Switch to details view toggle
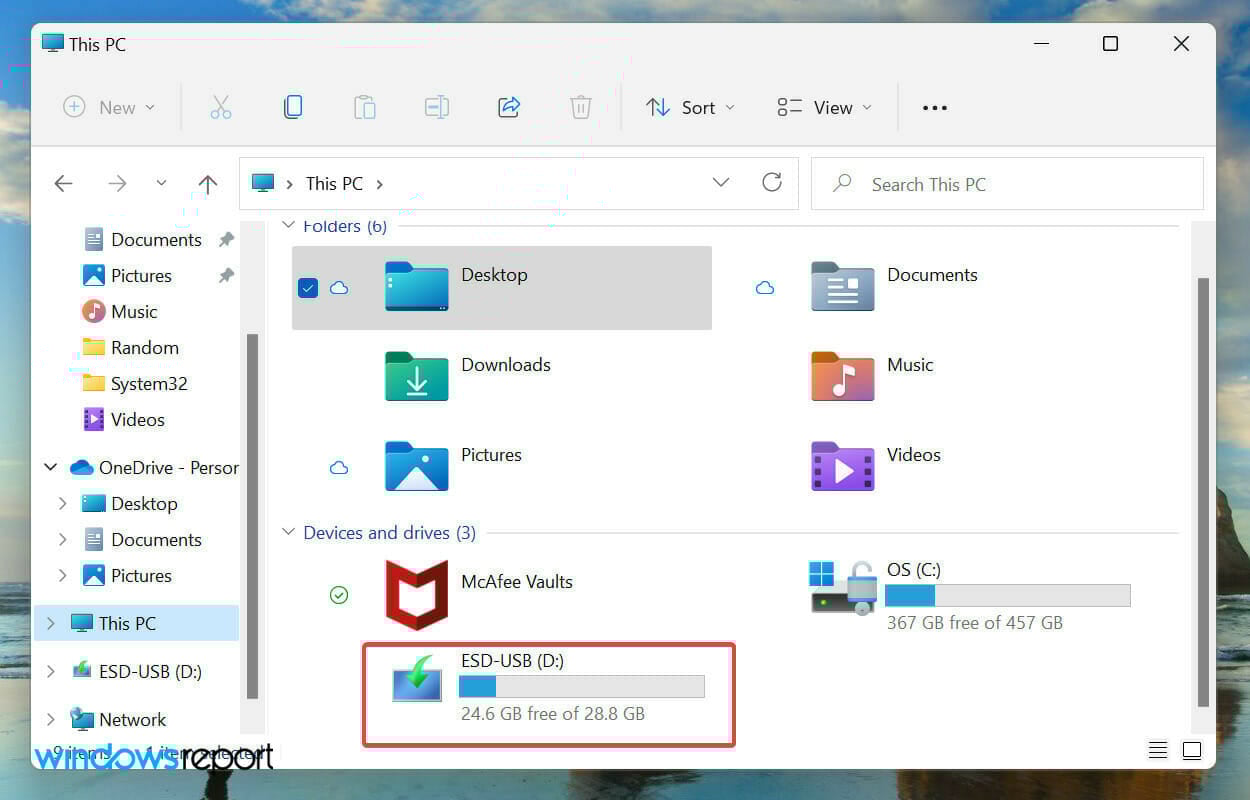This screenshot has width=1250, height=800. (x=1158, y=750)
